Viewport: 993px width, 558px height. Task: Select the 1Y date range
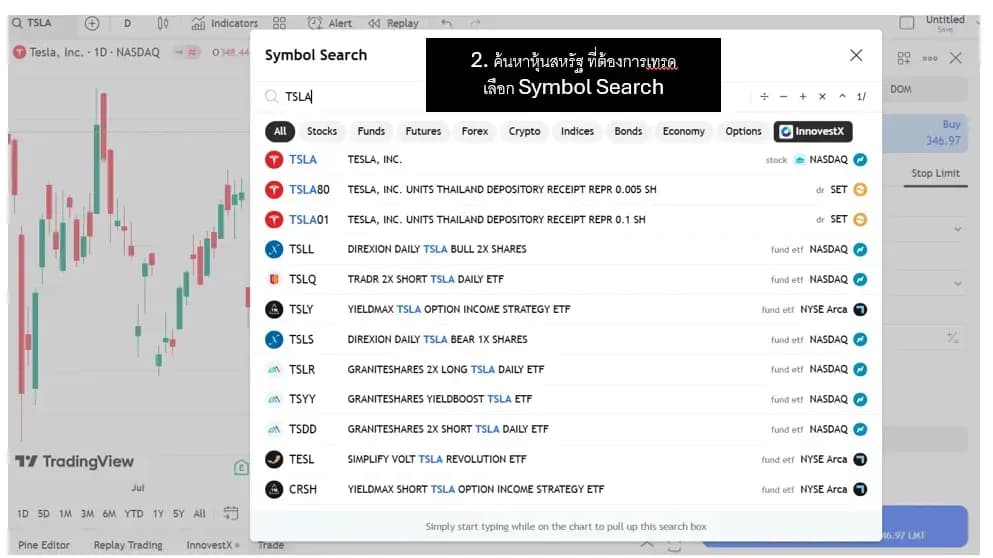(158, 514)
